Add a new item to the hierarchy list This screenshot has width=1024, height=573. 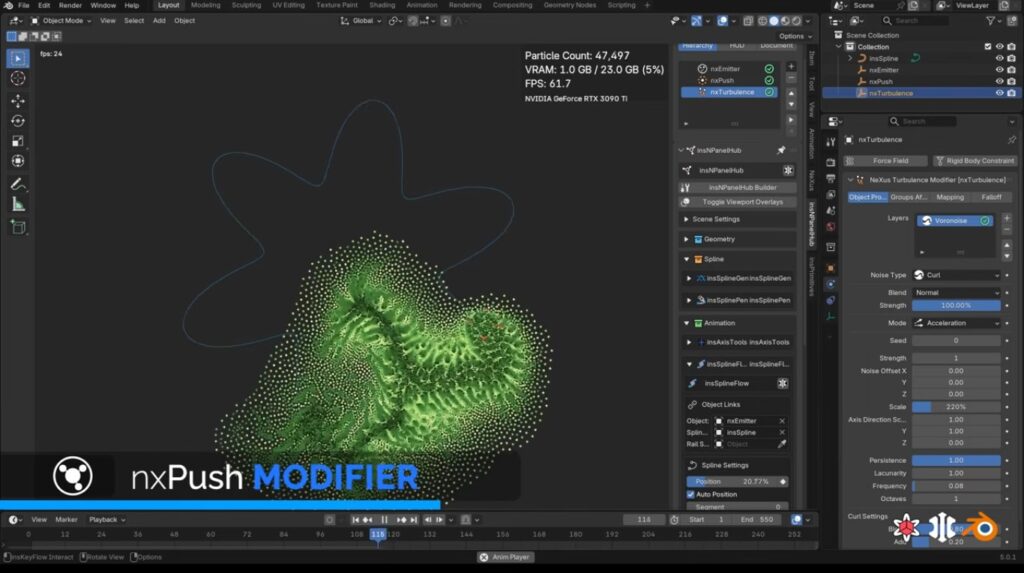(x=791, y=67)
